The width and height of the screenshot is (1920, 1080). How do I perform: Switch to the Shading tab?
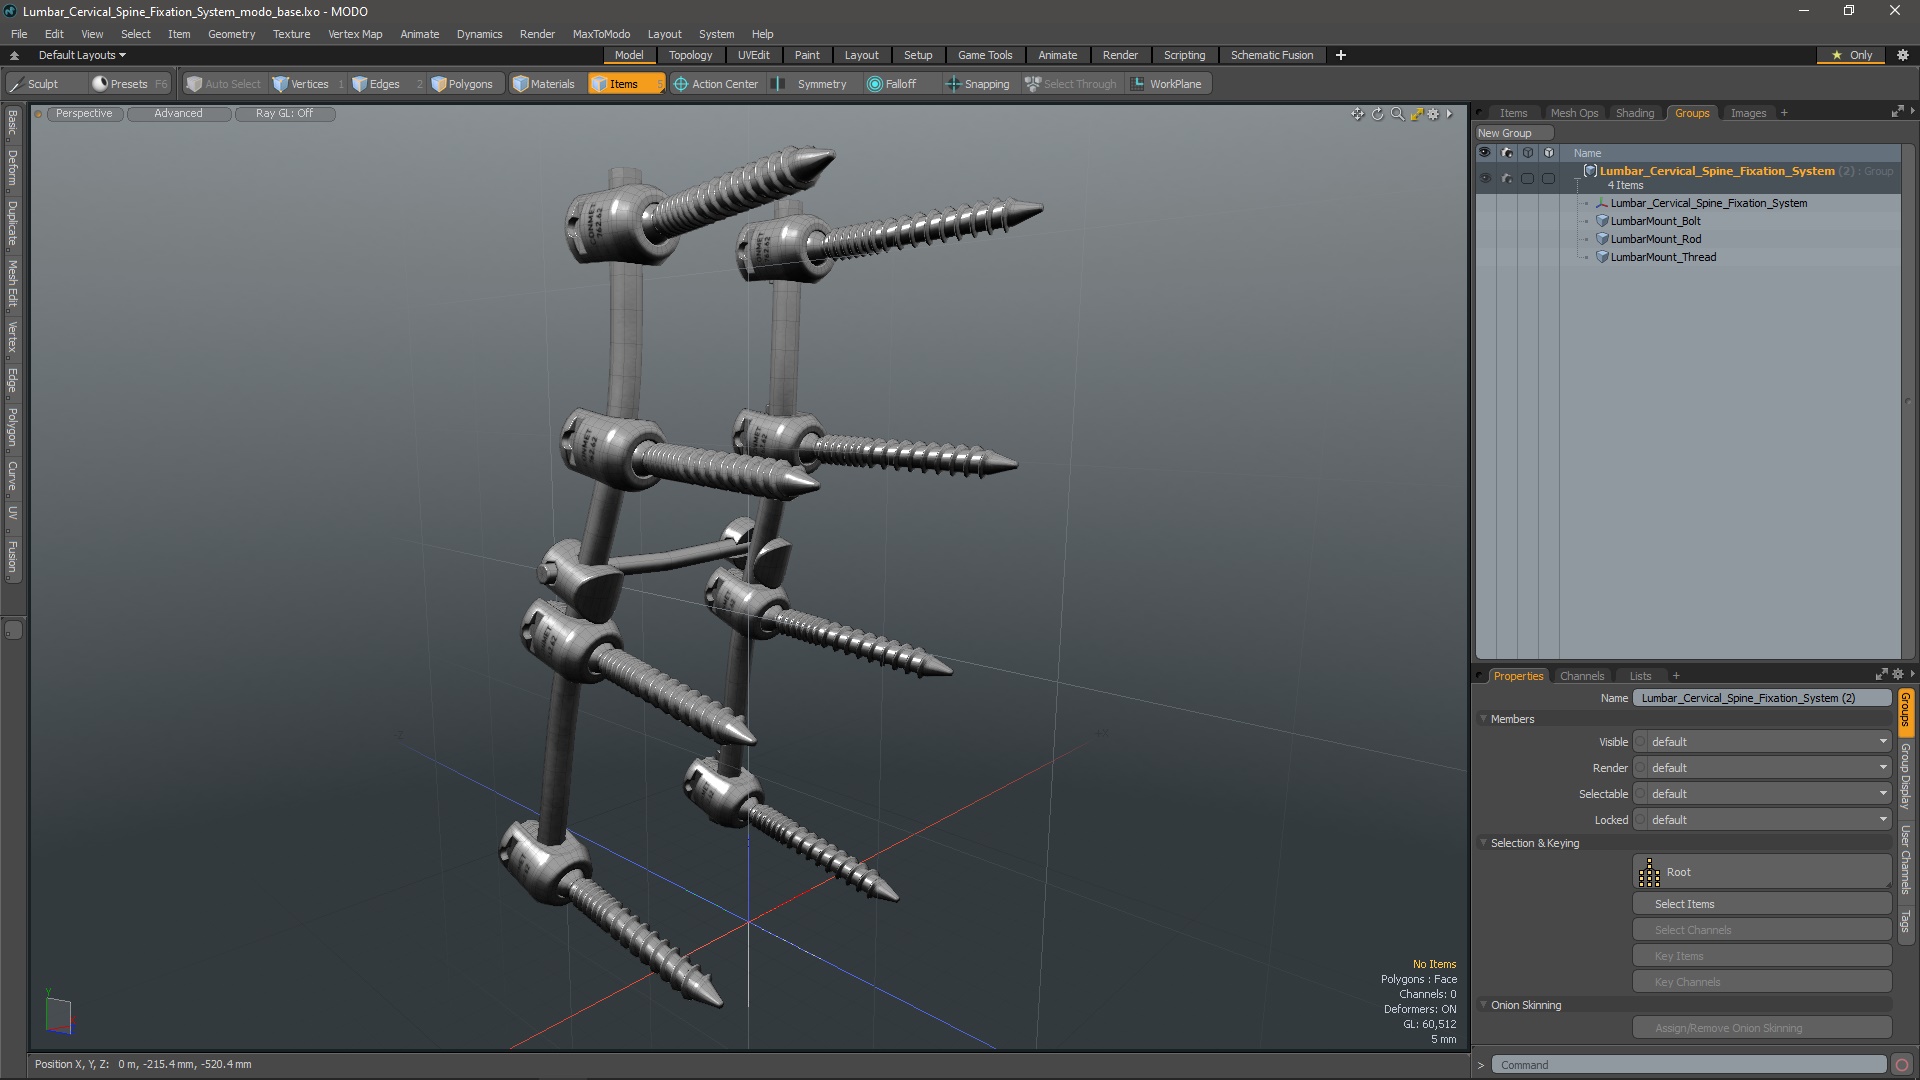[1634, 113]
